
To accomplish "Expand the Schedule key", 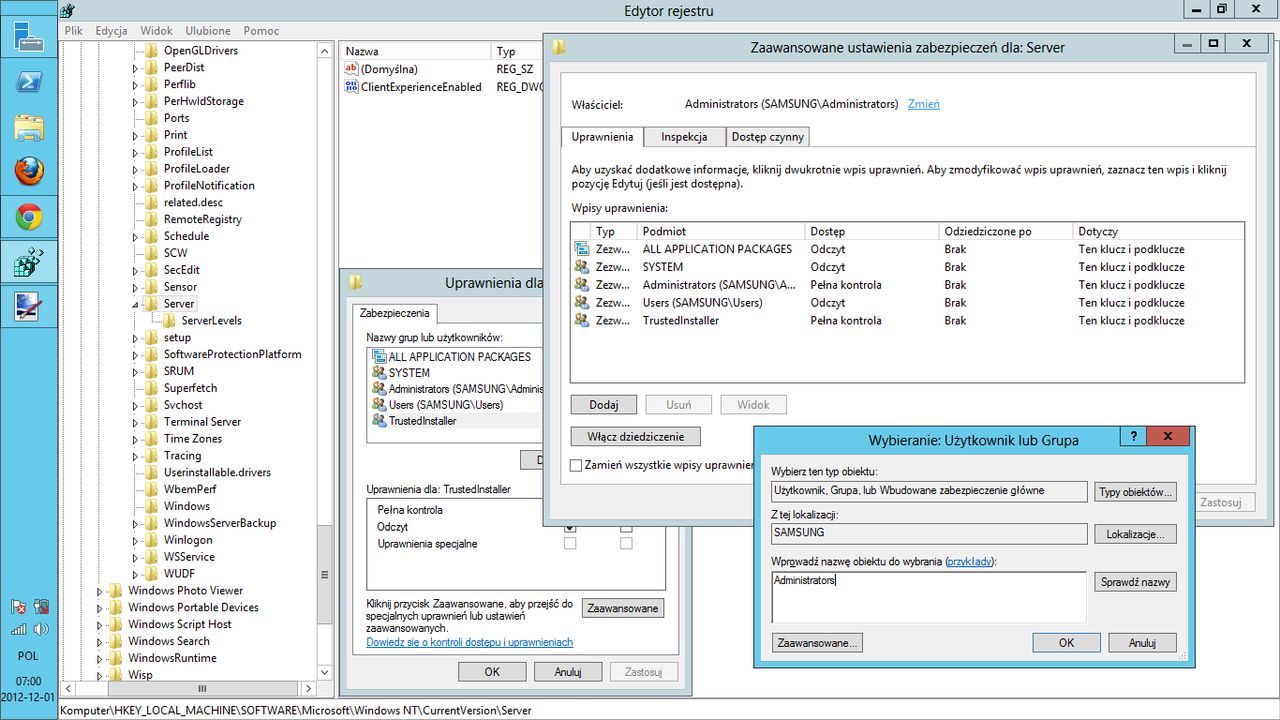I will click(x=136, y=237).
